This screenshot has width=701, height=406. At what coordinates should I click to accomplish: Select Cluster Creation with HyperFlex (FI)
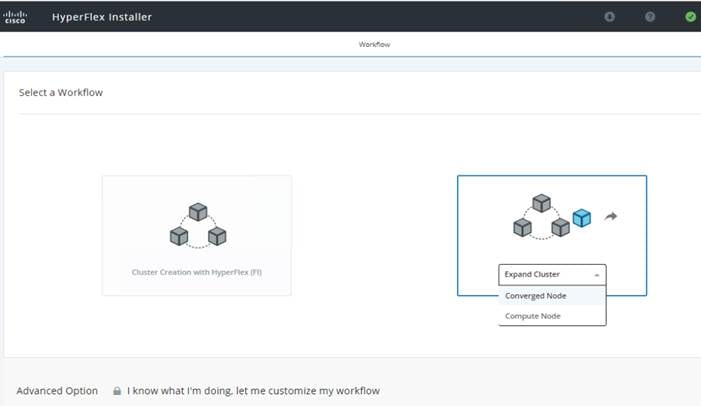[x=197, y=272]
